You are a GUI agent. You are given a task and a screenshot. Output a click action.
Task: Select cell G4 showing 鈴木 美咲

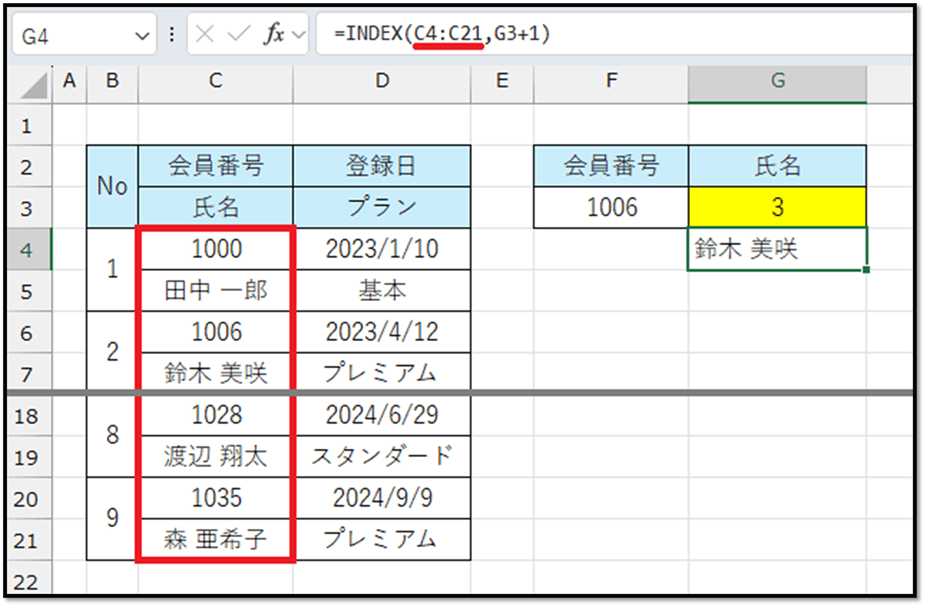coord(777,249)
